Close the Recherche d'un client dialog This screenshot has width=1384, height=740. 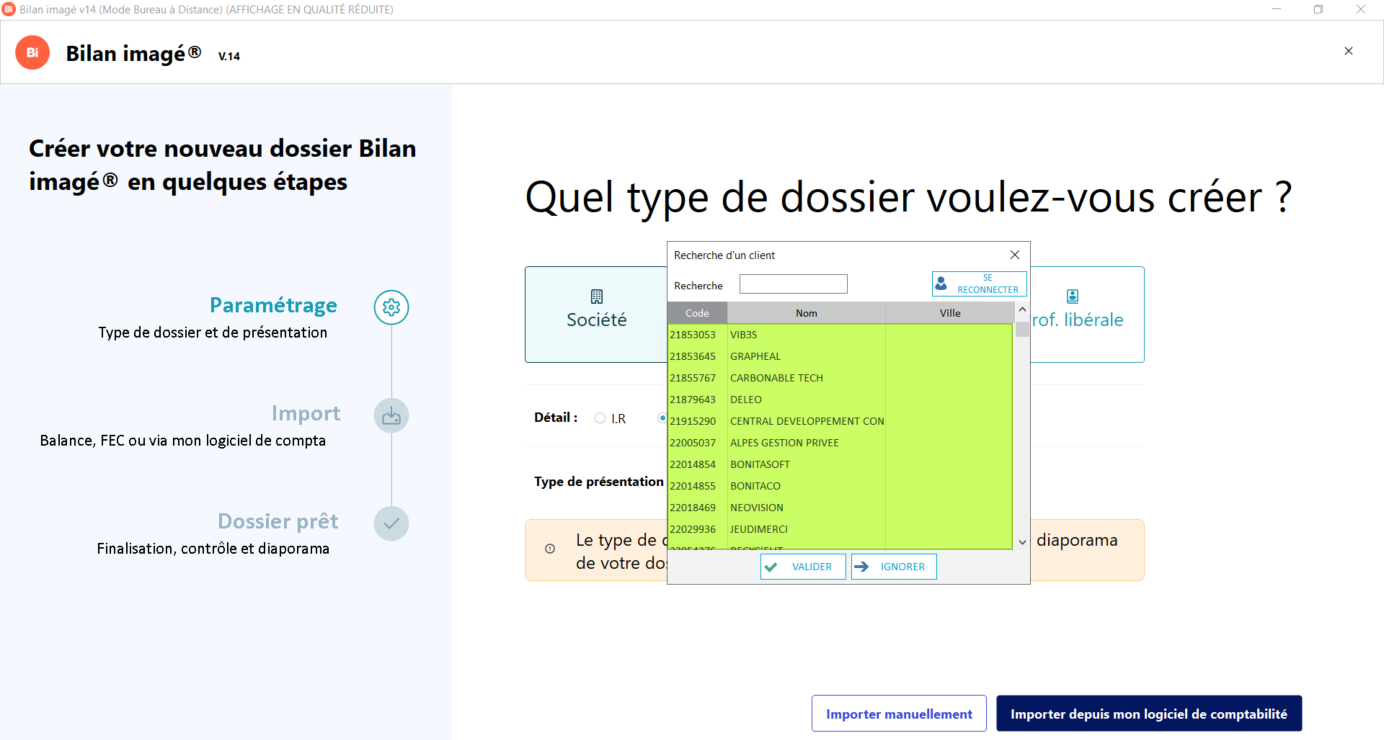(x=1014, y=255)
